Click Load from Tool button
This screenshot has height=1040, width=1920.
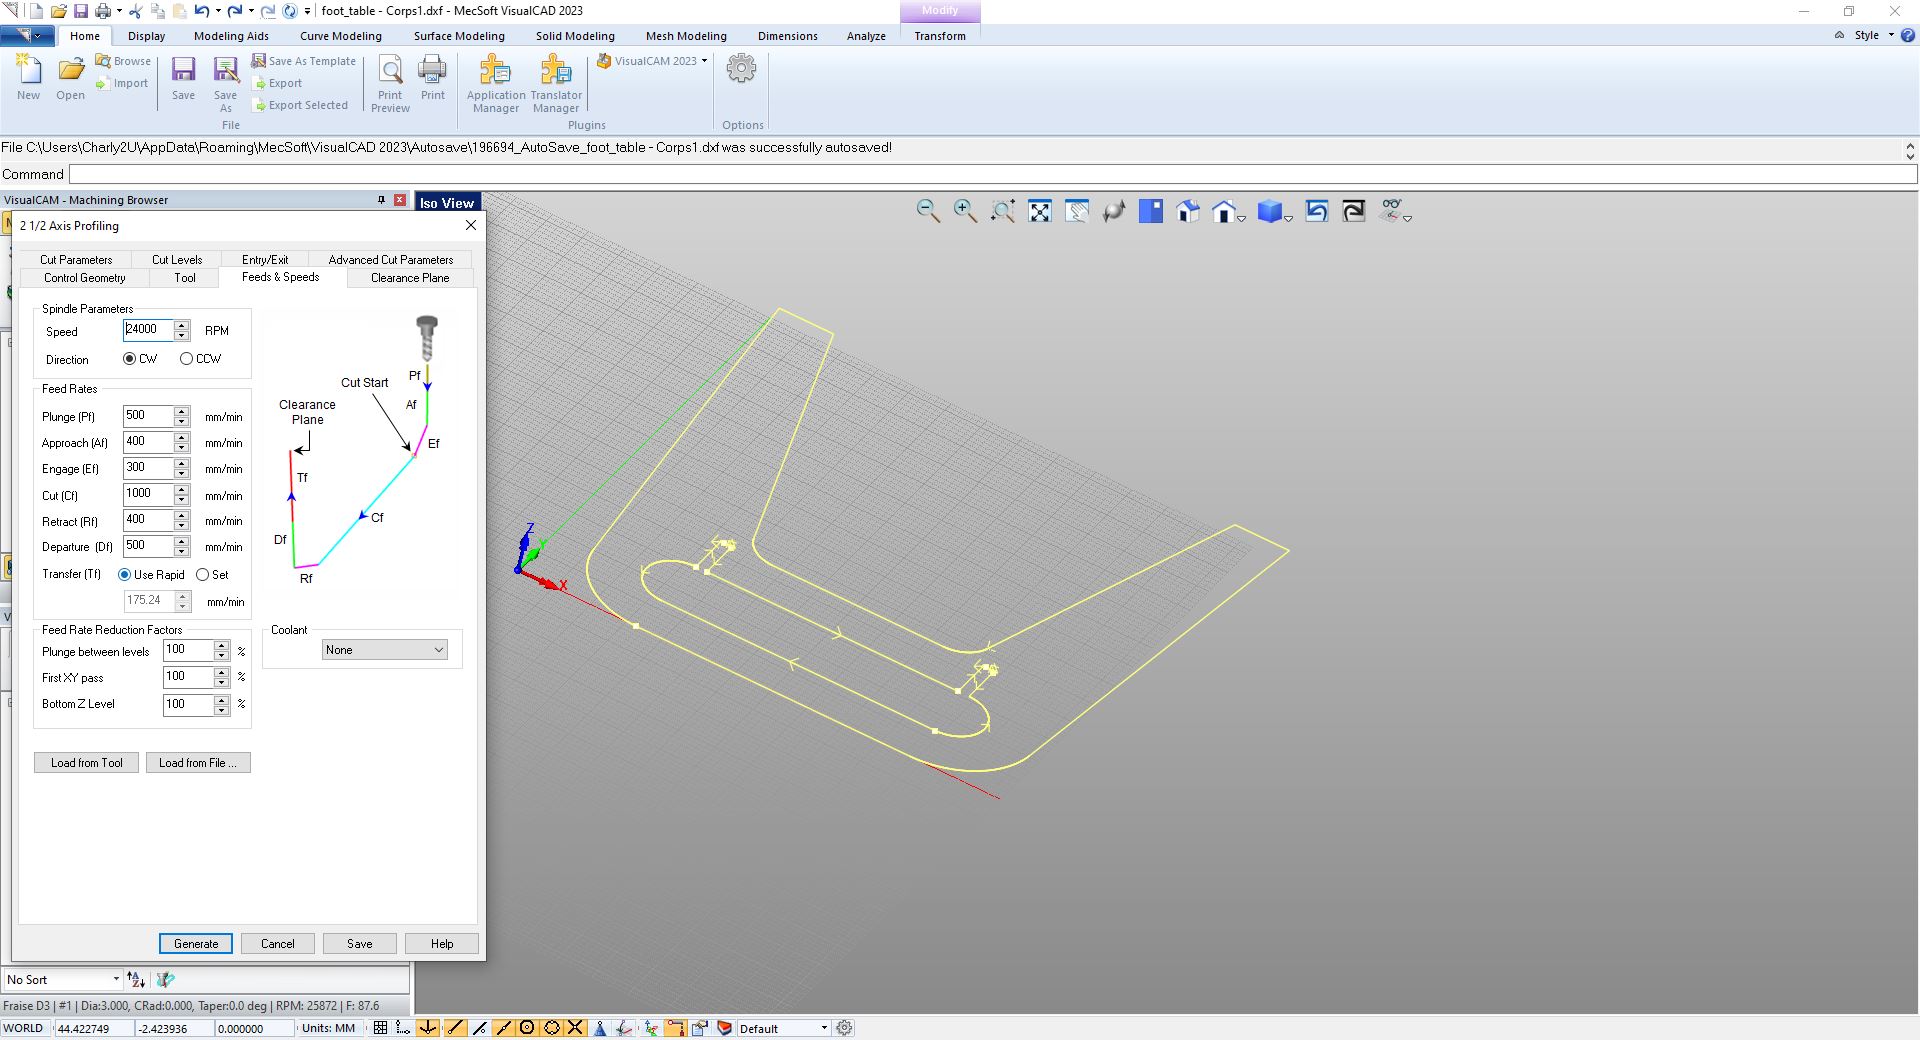[87, 763]
